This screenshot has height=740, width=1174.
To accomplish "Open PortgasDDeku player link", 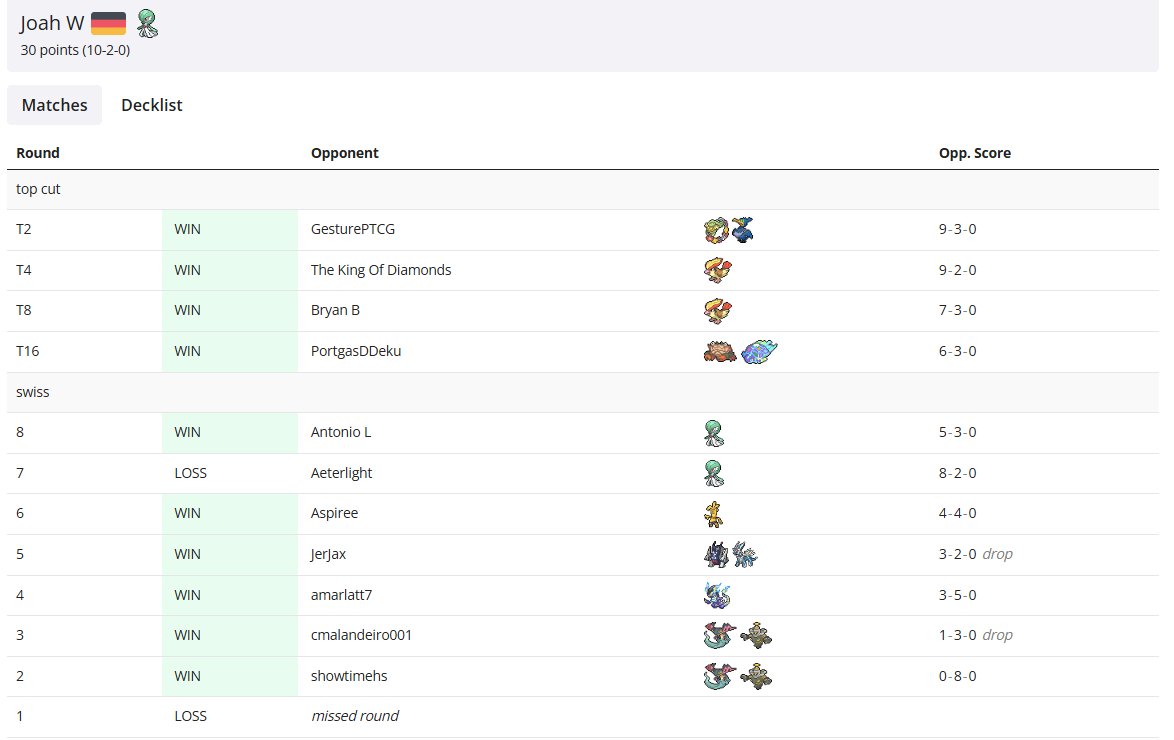I will click(356, 351).
